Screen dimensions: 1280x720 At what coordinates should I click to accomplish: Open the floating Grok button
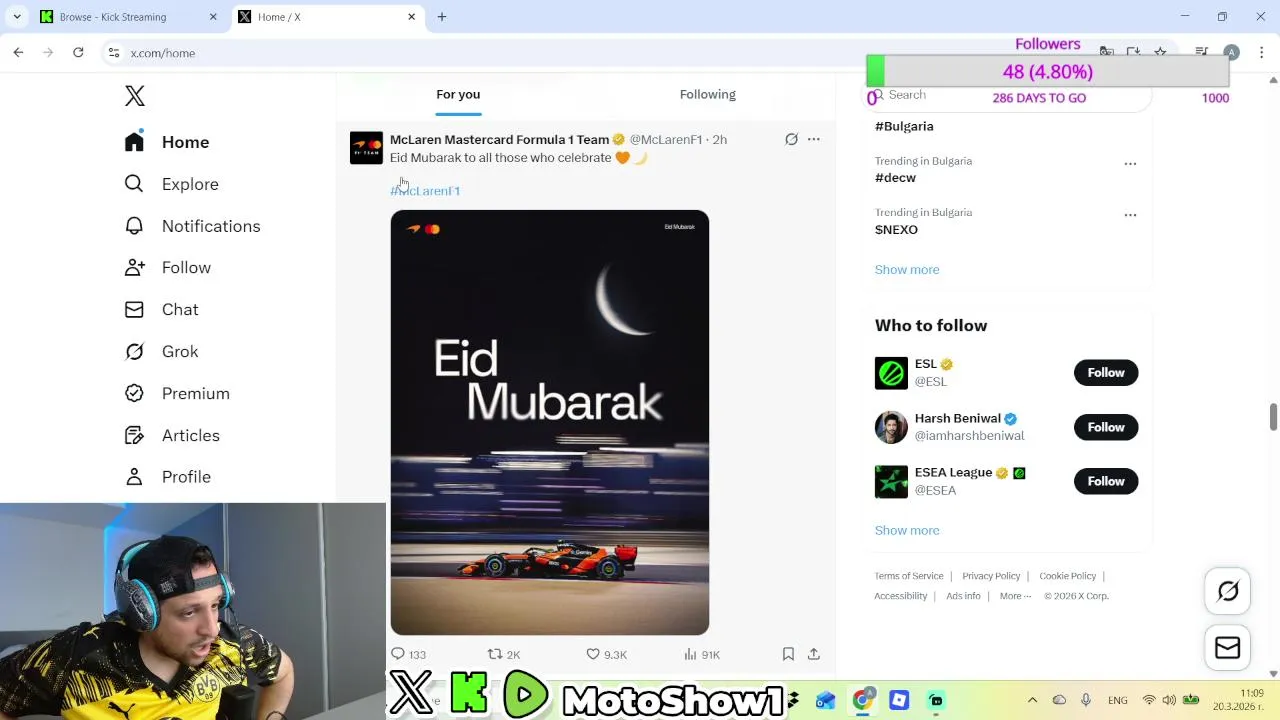tap(1228, 592)
